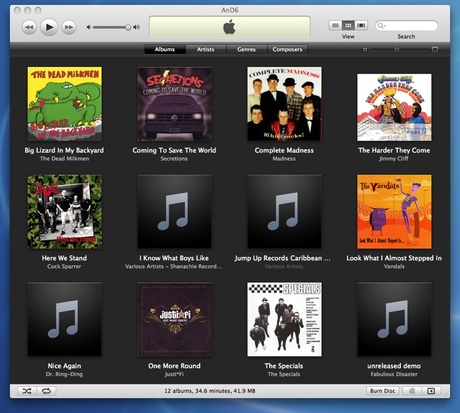The width and height of the screenshot is (460, 413).
Task: Click artist name 'Dr. Ring-Ding'
Action: pyautogui.click(x=64, y=374)
